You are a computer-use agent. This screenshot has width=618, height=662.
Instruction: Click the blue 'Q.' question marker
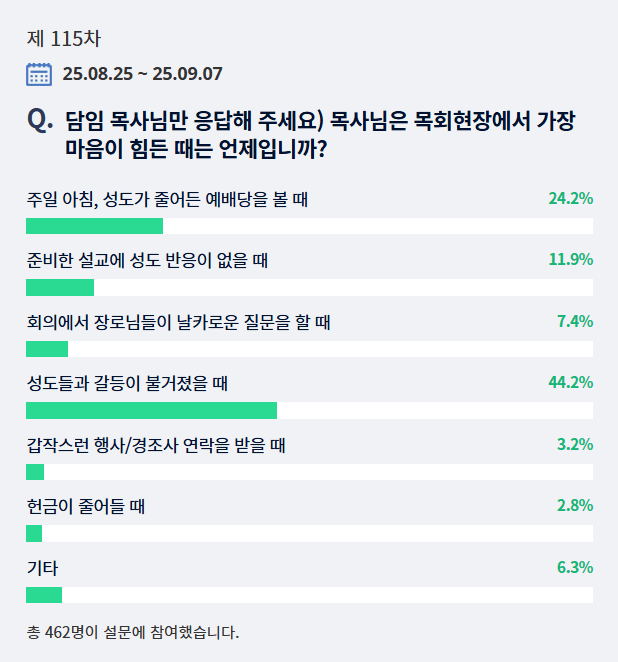click(41, 121)
